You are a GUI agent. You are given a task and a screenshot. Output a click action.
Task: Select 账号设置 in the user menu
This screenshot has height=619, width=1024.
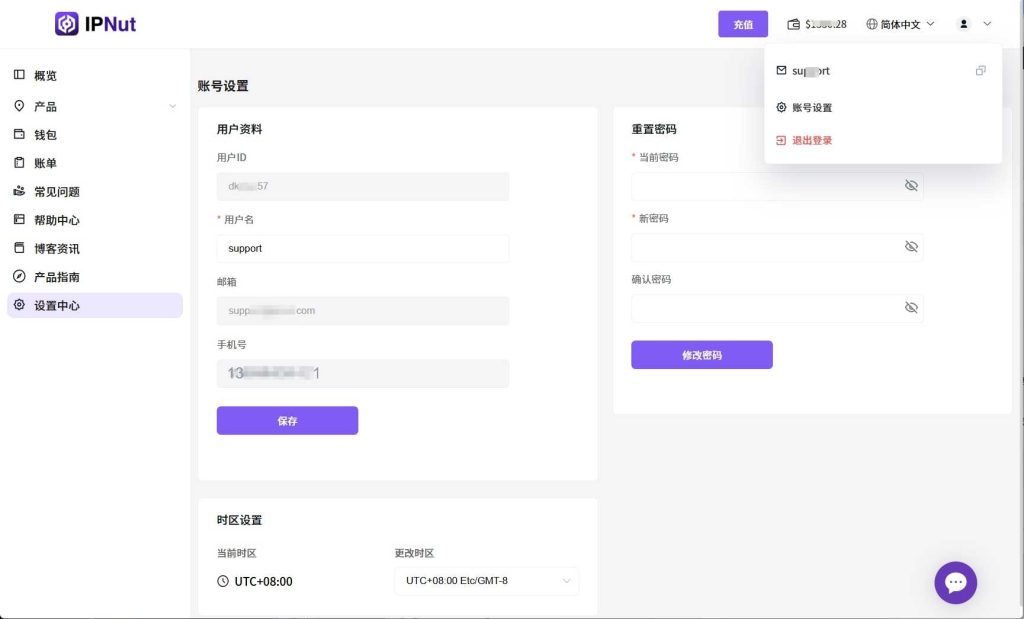coord(811,108)
